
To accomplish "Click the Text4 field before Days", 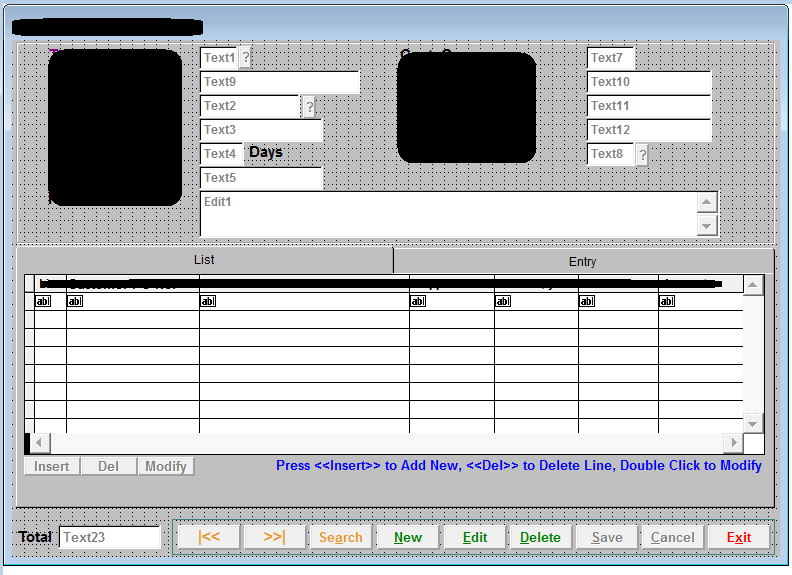I will tap(222, 154).
